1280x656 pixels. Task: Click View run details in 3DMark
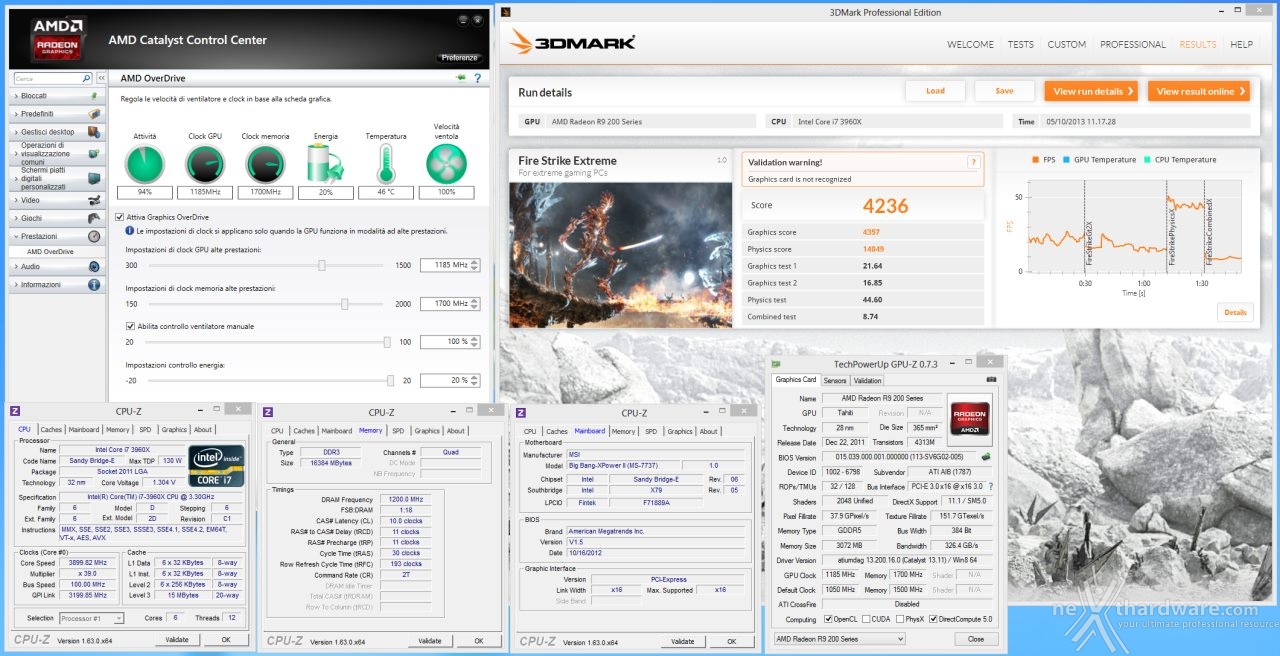tap(1093, 91)
